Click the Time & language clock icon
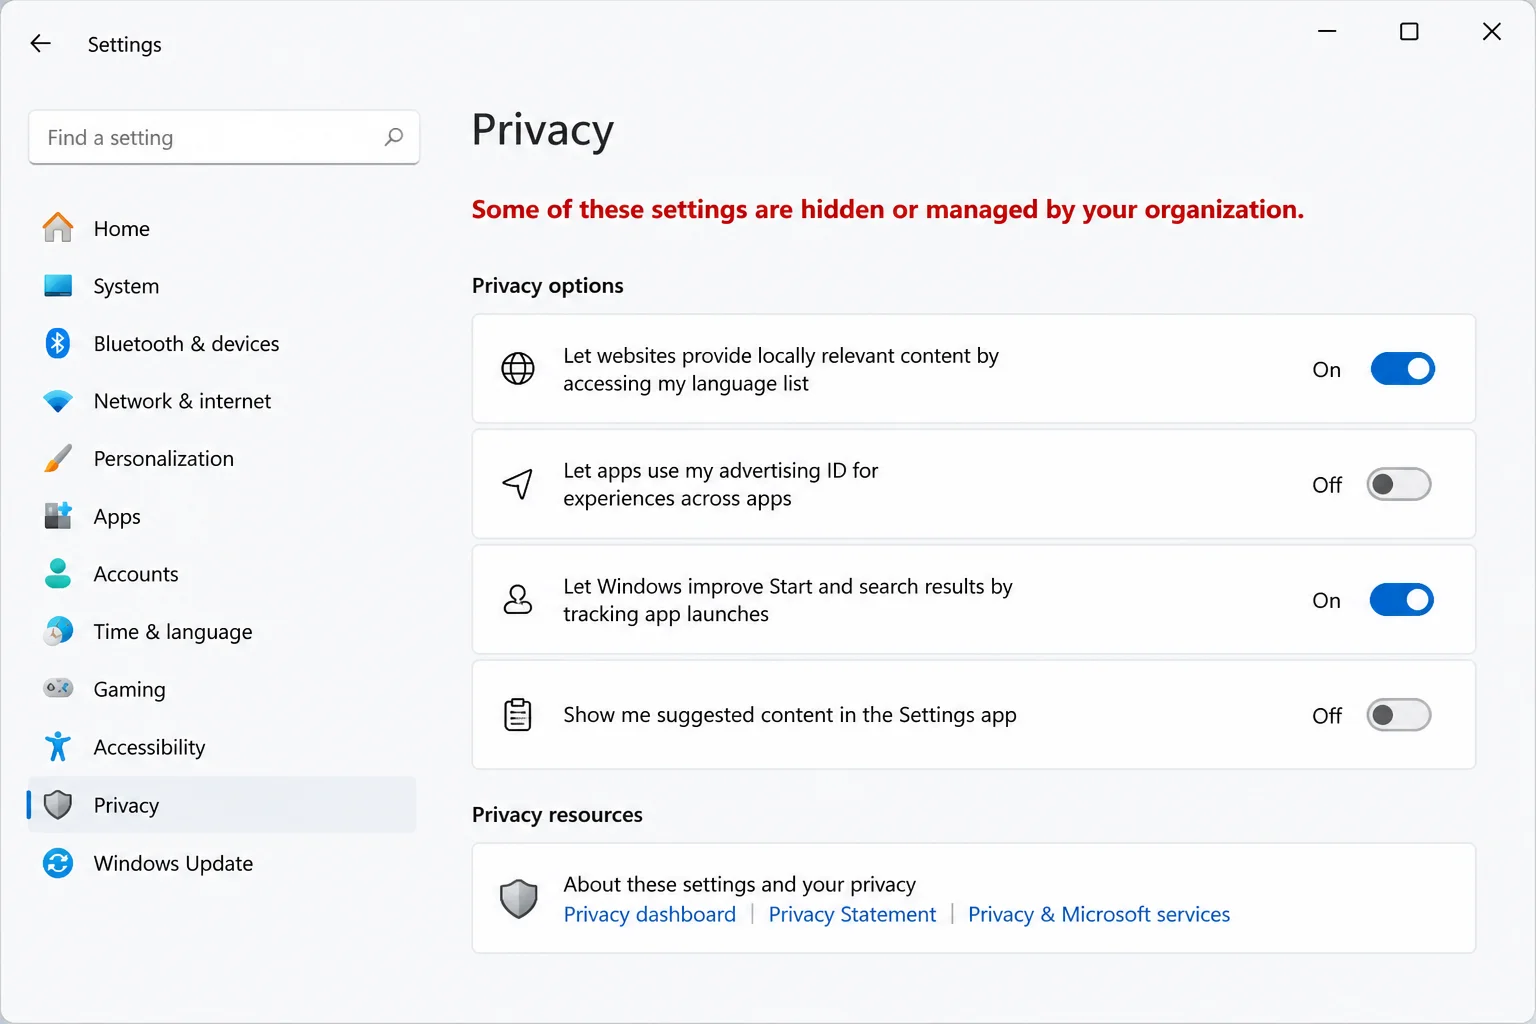The width and height of the screenshot is (1536, 1024). point(58,631)
